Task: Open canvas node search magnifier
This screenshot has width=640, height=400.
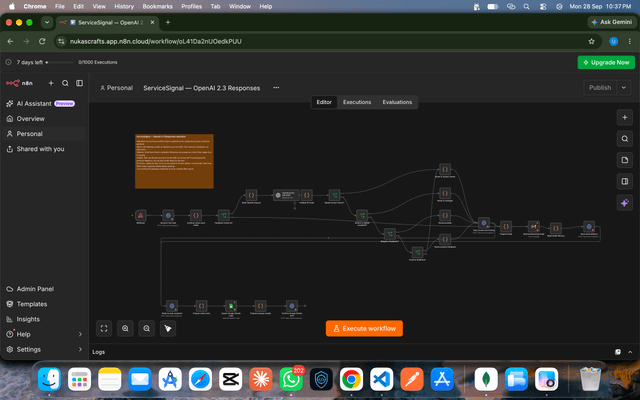Action: click(x=624, y=139)
